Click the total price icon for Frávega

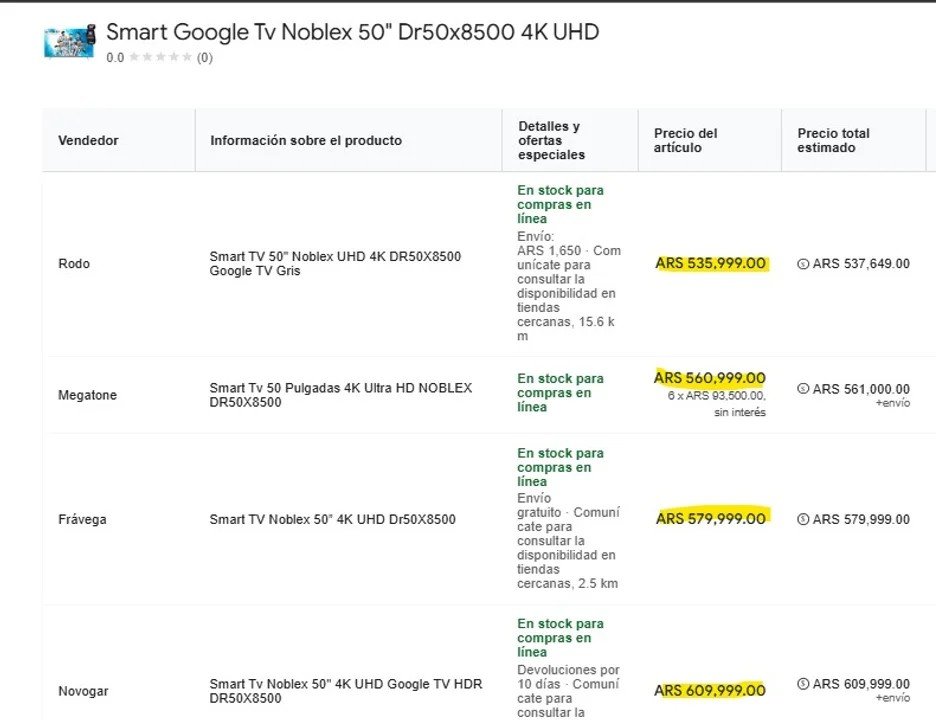coord(803,519)
